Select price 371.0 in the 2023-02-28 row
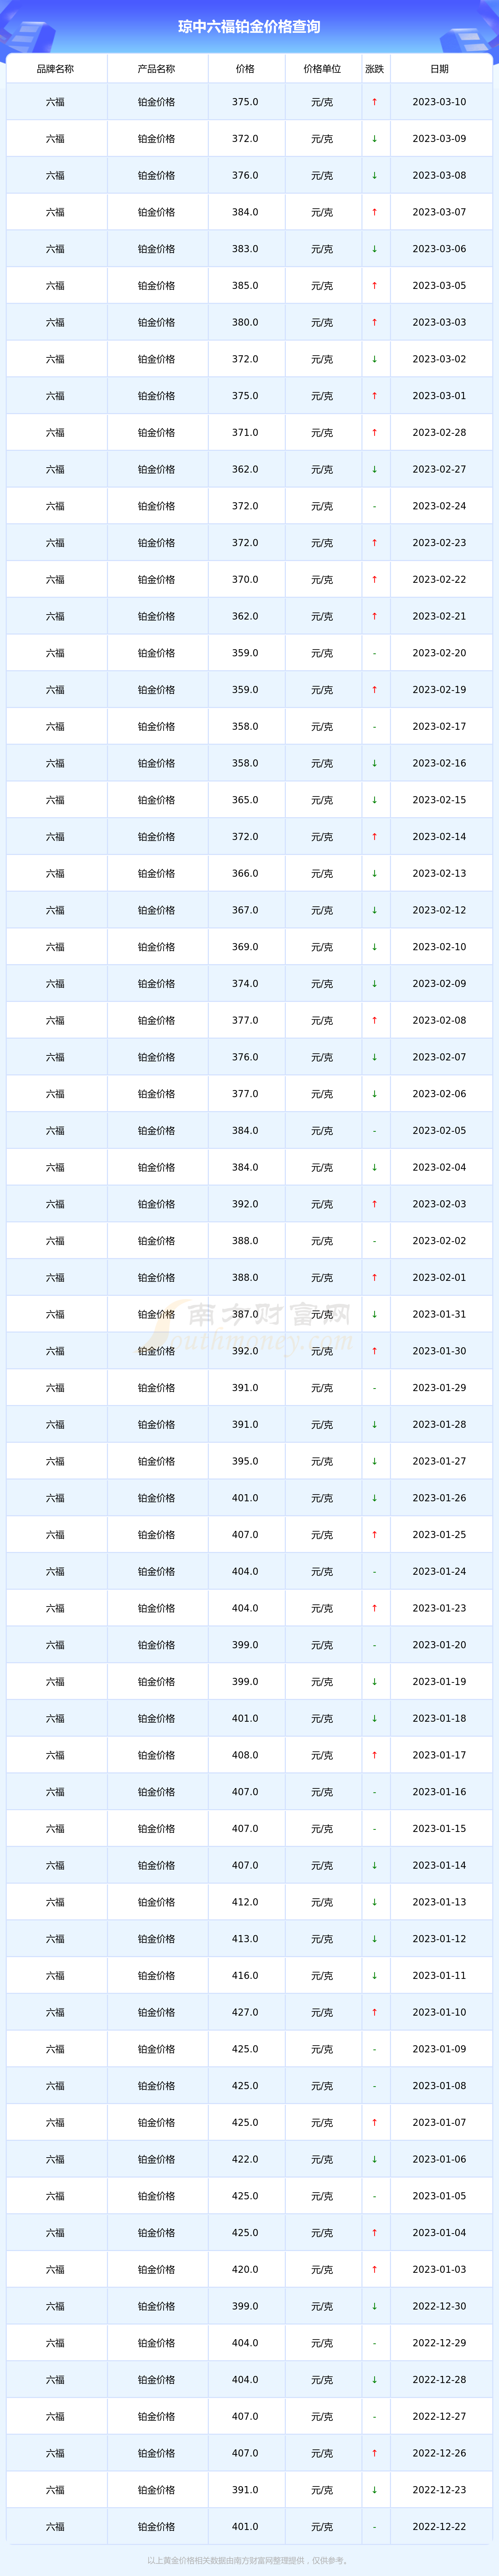499x2576 pixels. [245, 433]
